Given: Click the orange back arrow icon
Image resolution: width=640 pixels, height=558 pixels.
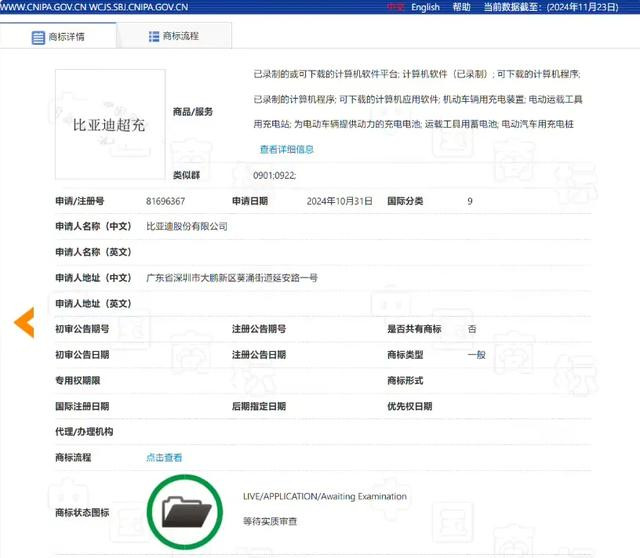Looking at the screenshot, I should [24, 322].
